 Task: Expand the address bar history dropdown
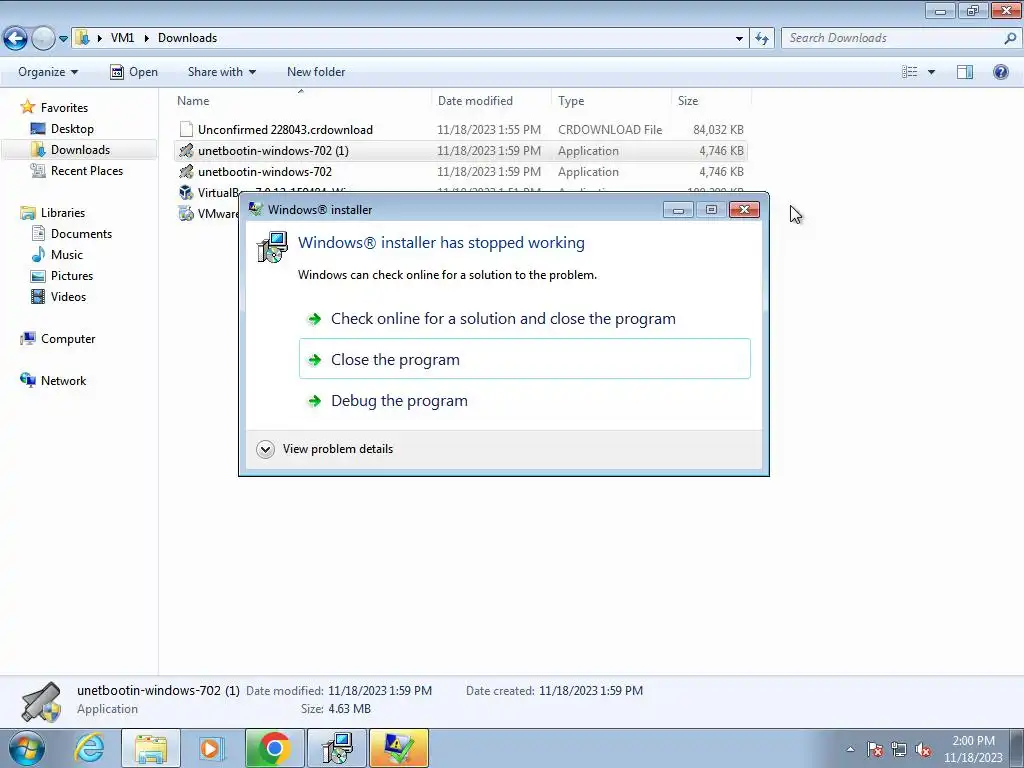739,39
